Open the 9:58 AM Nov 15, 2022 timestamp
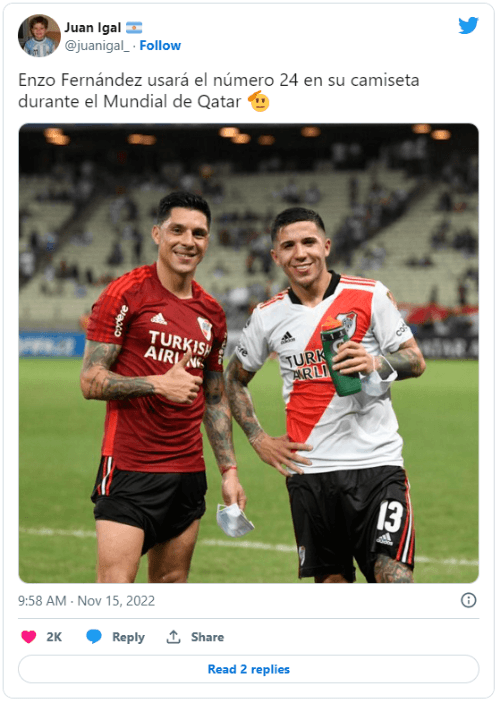This screenshot has width=500, height=703. (x=87, y=600)
